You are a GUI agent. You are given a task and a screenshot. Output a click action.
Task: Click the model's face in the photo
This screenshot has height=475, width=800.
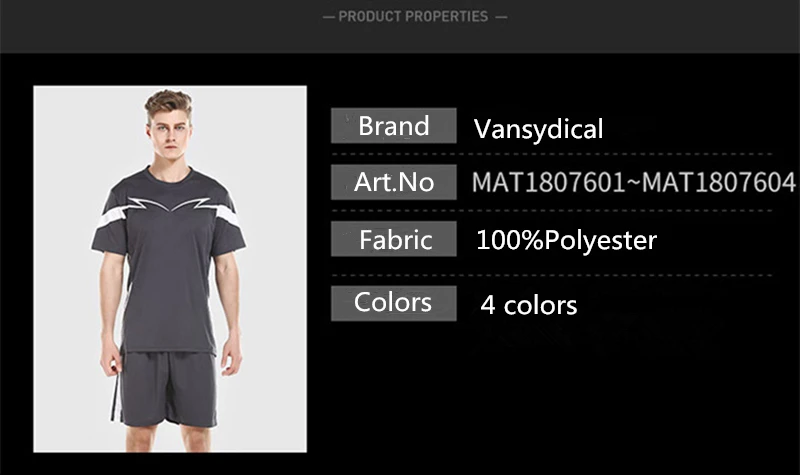tap(170, 134)
